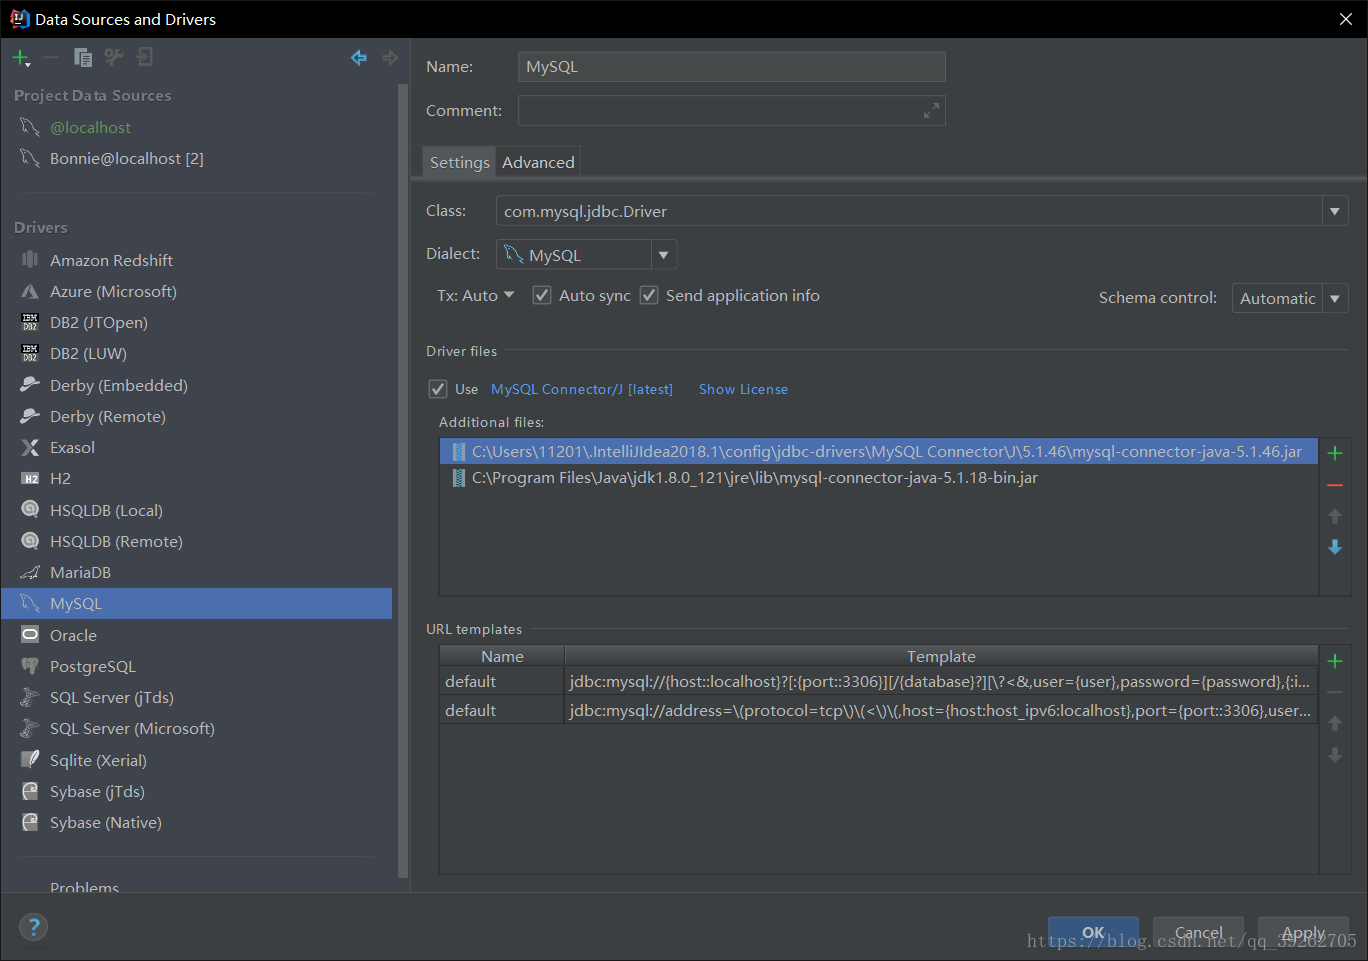Click the Template column header

coord(941,656)
